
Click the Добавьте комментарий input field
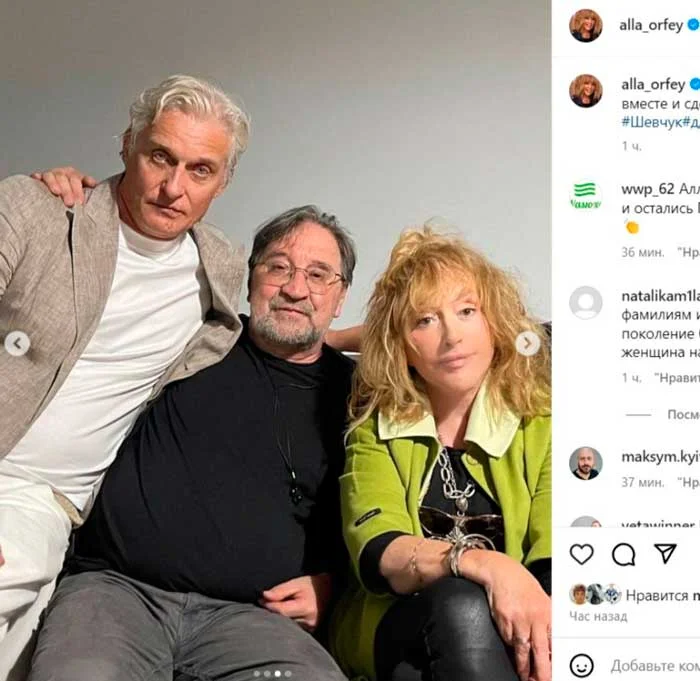(x=655, y=666)
